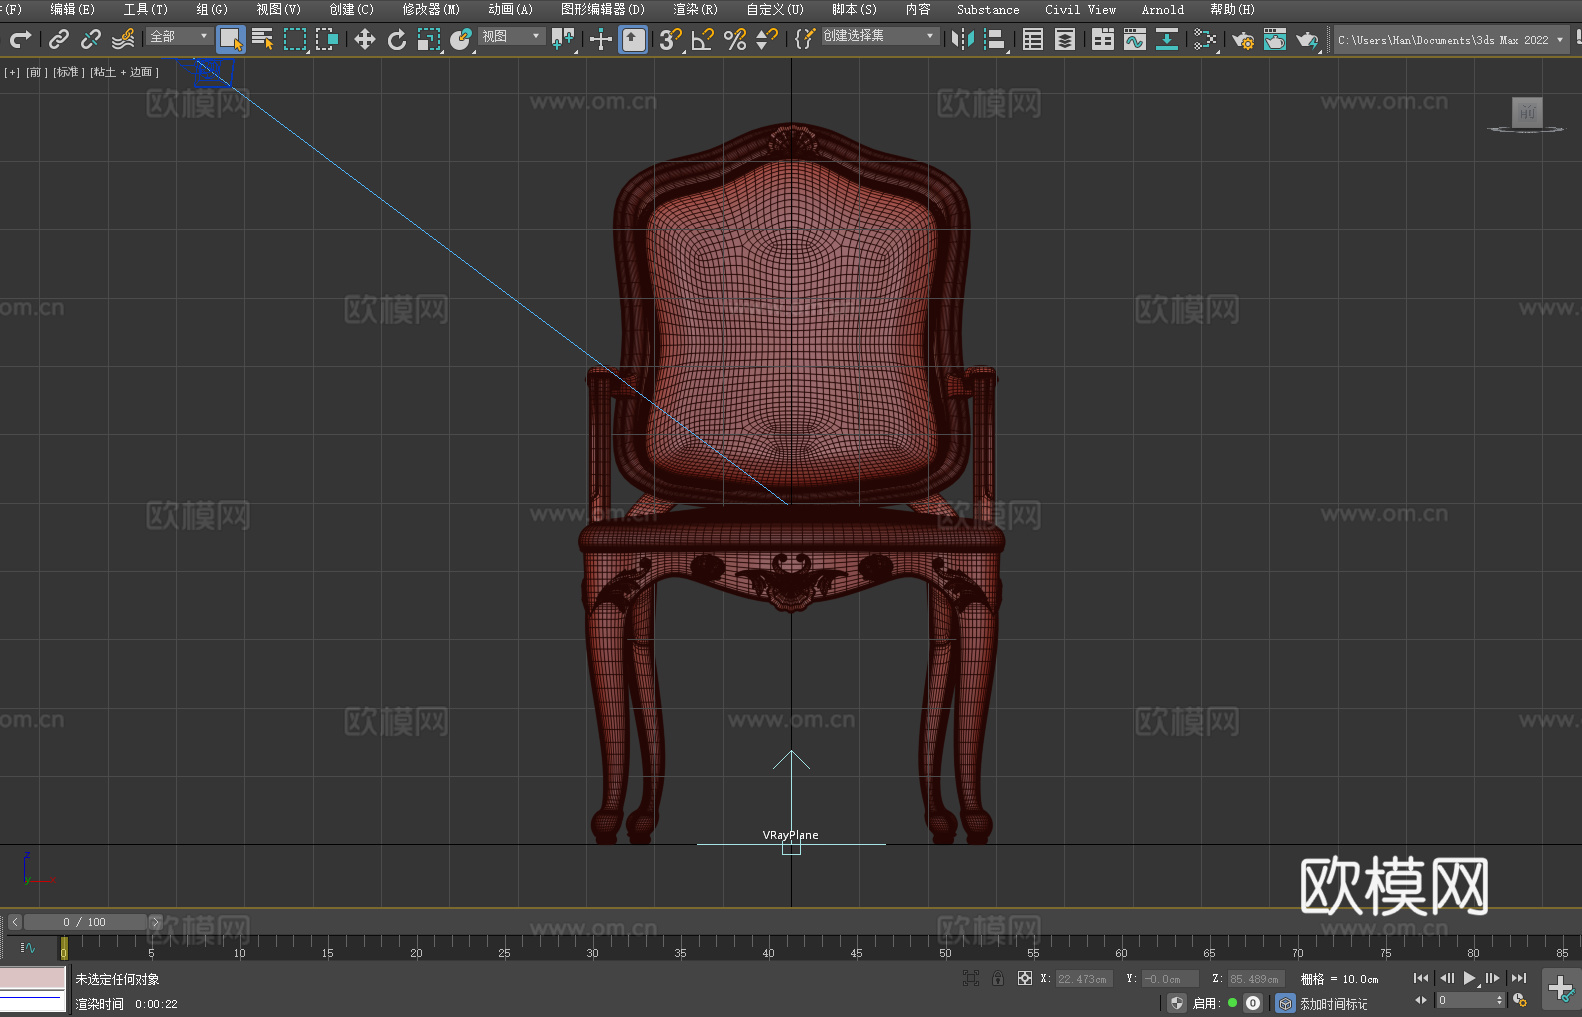Open Schematic View icon
Image resolution: width=1582 pixels, height=1017 pixels.
[x=1205, y=39]
